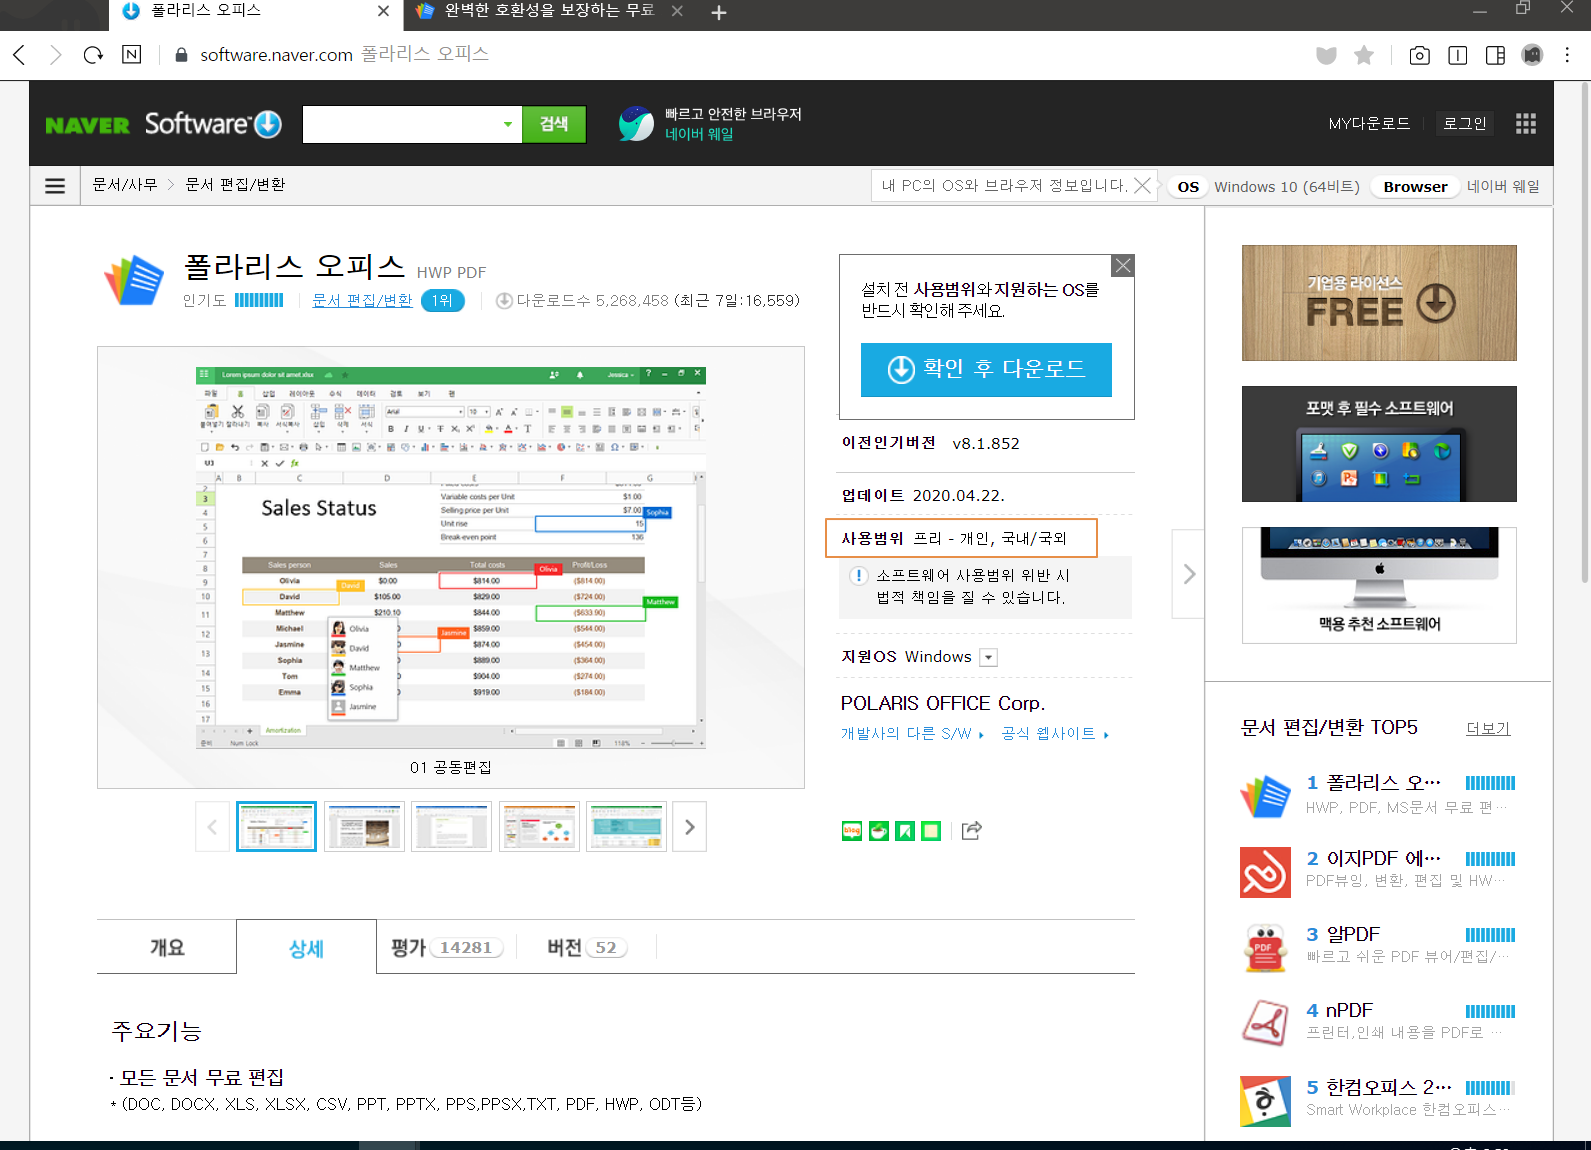Open nPDF list item

tap(1376, 1022)
